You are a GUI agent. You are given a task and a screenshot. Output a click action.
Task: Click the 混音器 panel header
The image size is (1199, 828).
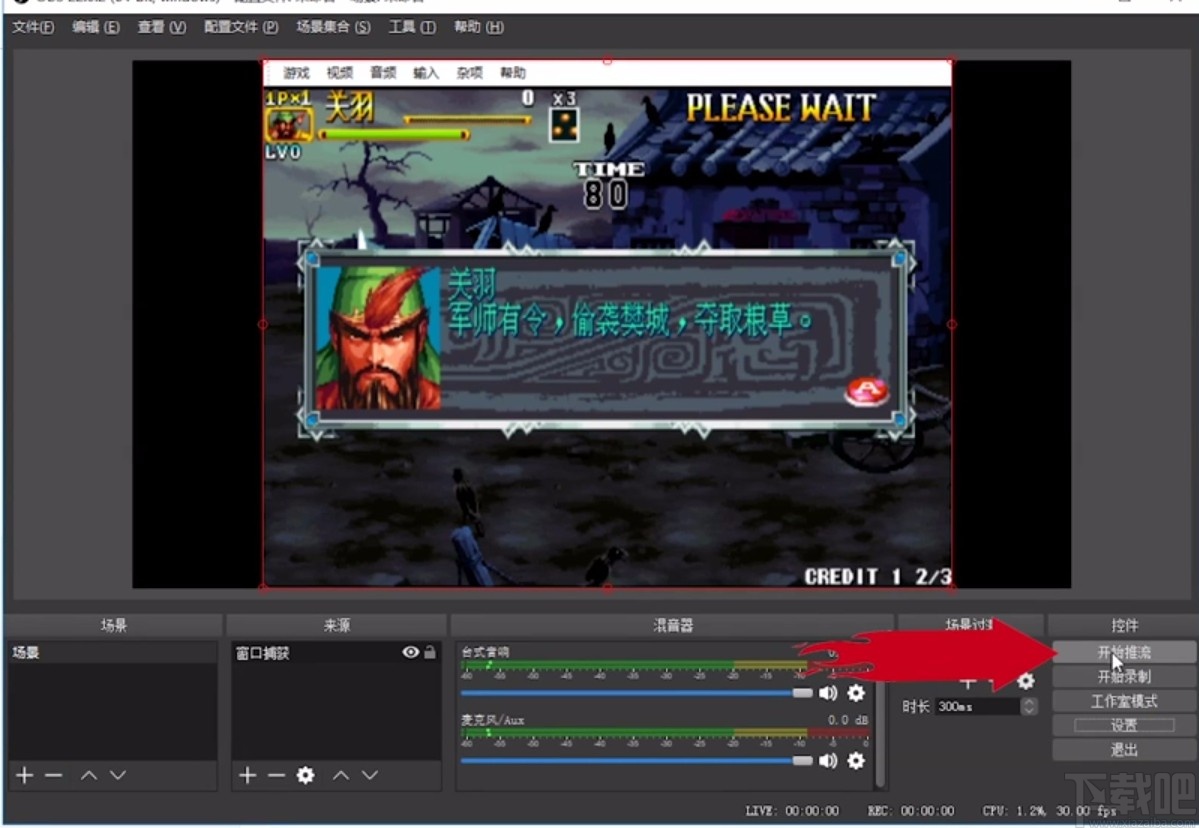point(673,625)
